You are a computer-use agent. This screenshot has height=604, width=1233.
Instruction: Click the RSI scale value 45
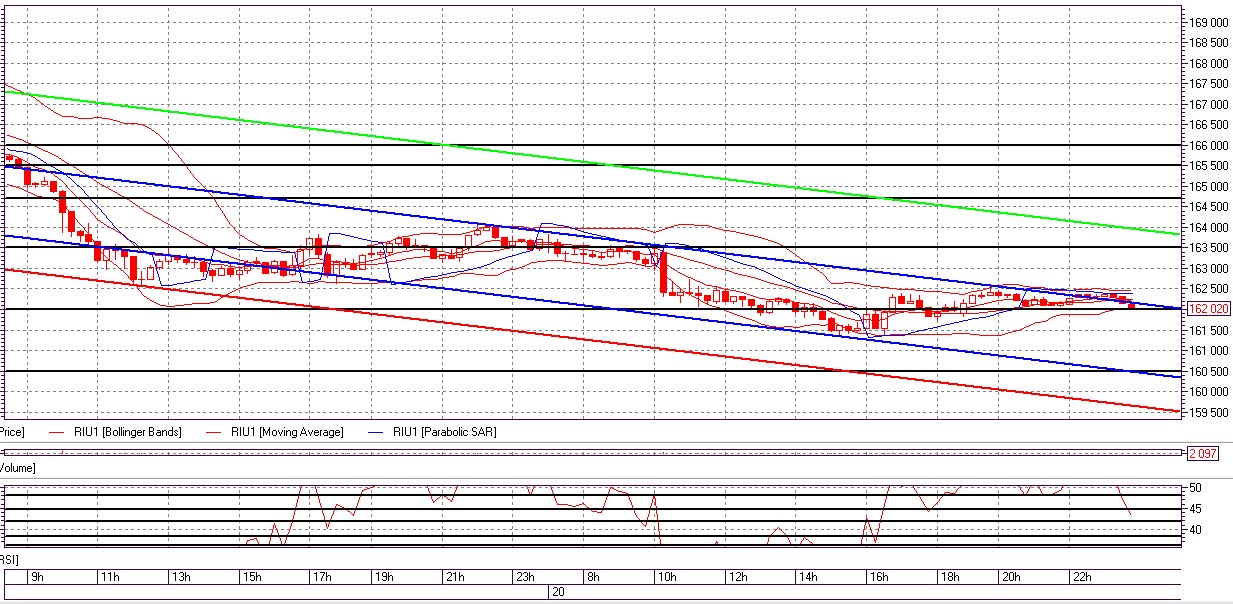coord(1196,509)
